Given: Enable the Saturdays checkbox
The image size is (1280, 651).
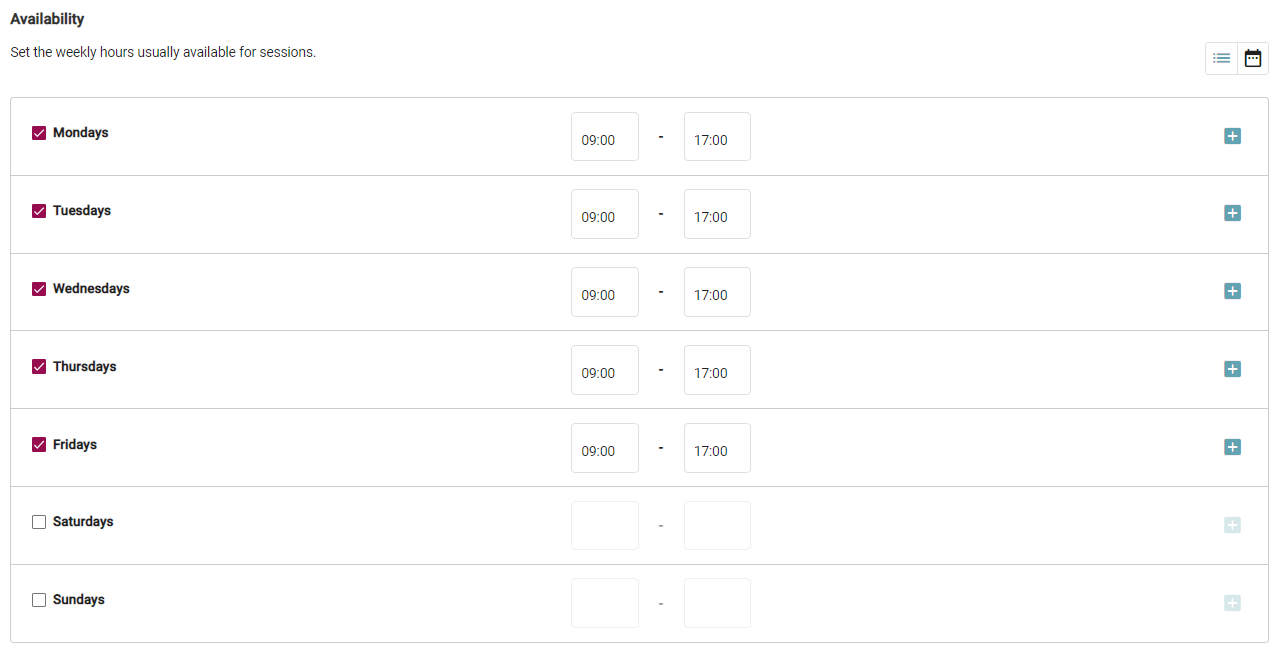Looking at the screenshot, I should 39,522.
